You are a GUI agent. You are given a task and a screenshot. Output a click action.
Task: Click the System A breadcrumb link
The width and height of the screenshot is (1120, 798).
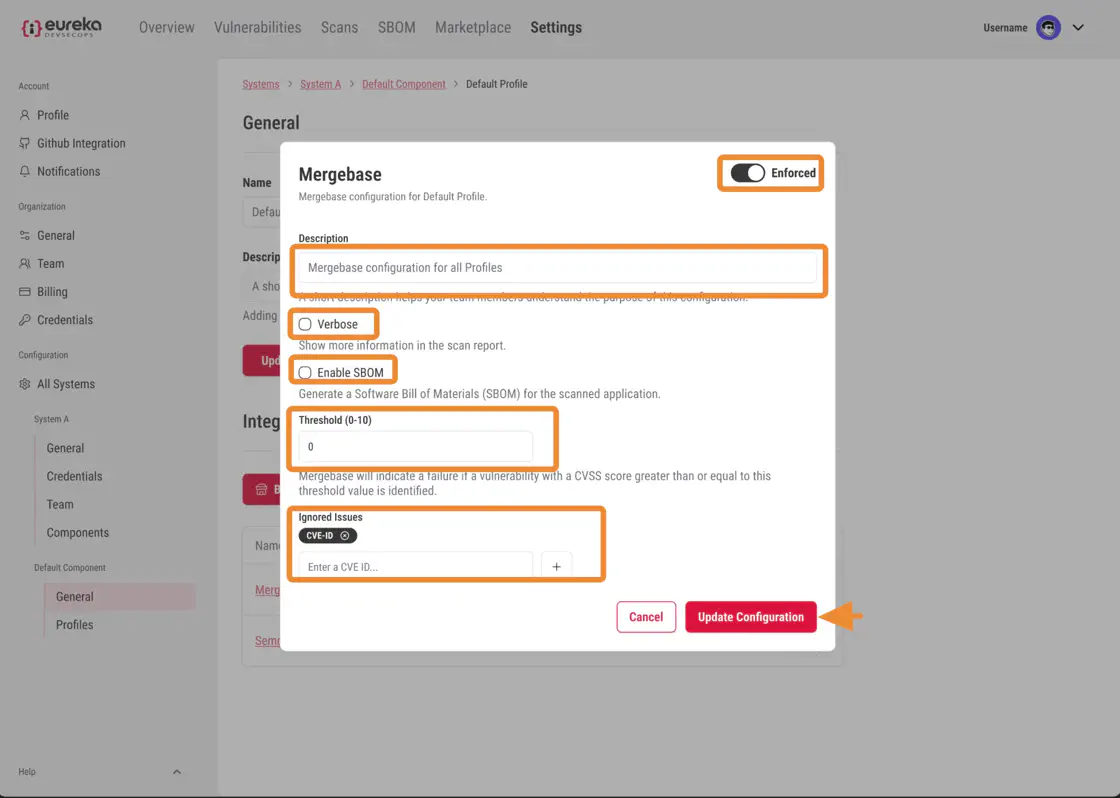pos(320,84)
